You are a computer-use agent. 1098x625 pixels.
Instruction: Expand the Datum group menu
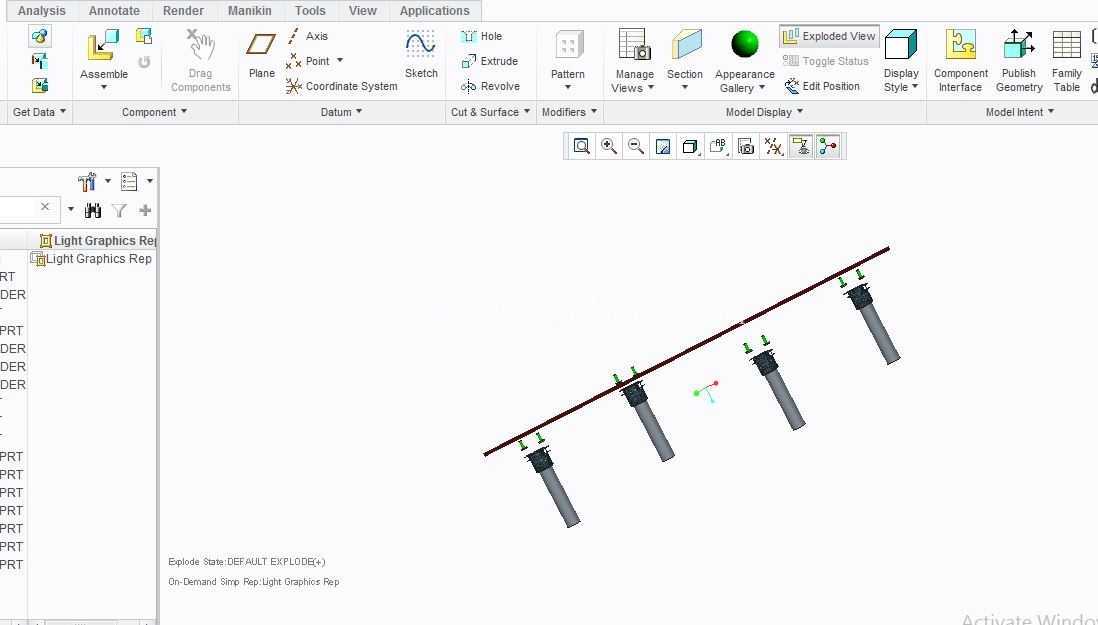pos(341,112)
